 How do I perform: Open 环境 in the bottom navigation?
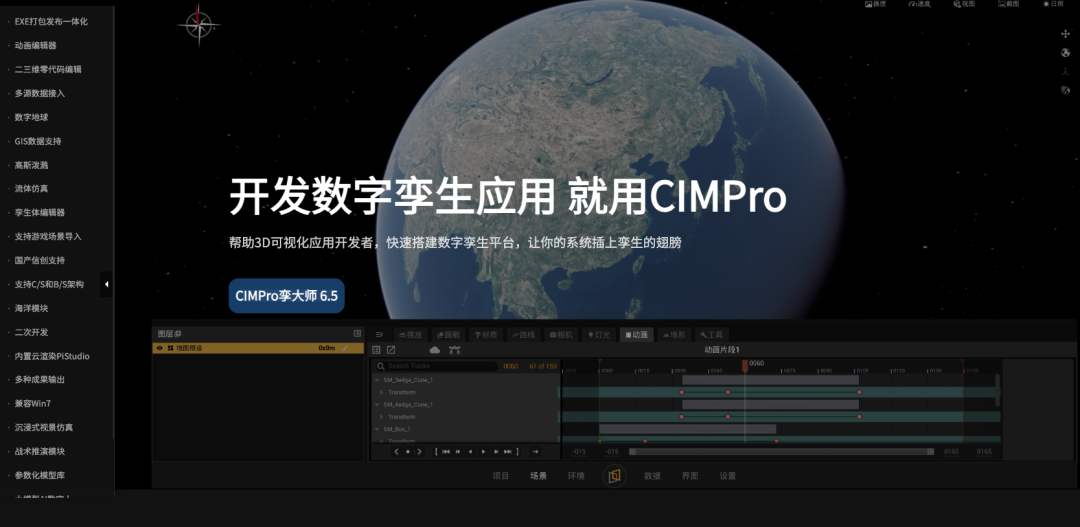coord(576,476)
